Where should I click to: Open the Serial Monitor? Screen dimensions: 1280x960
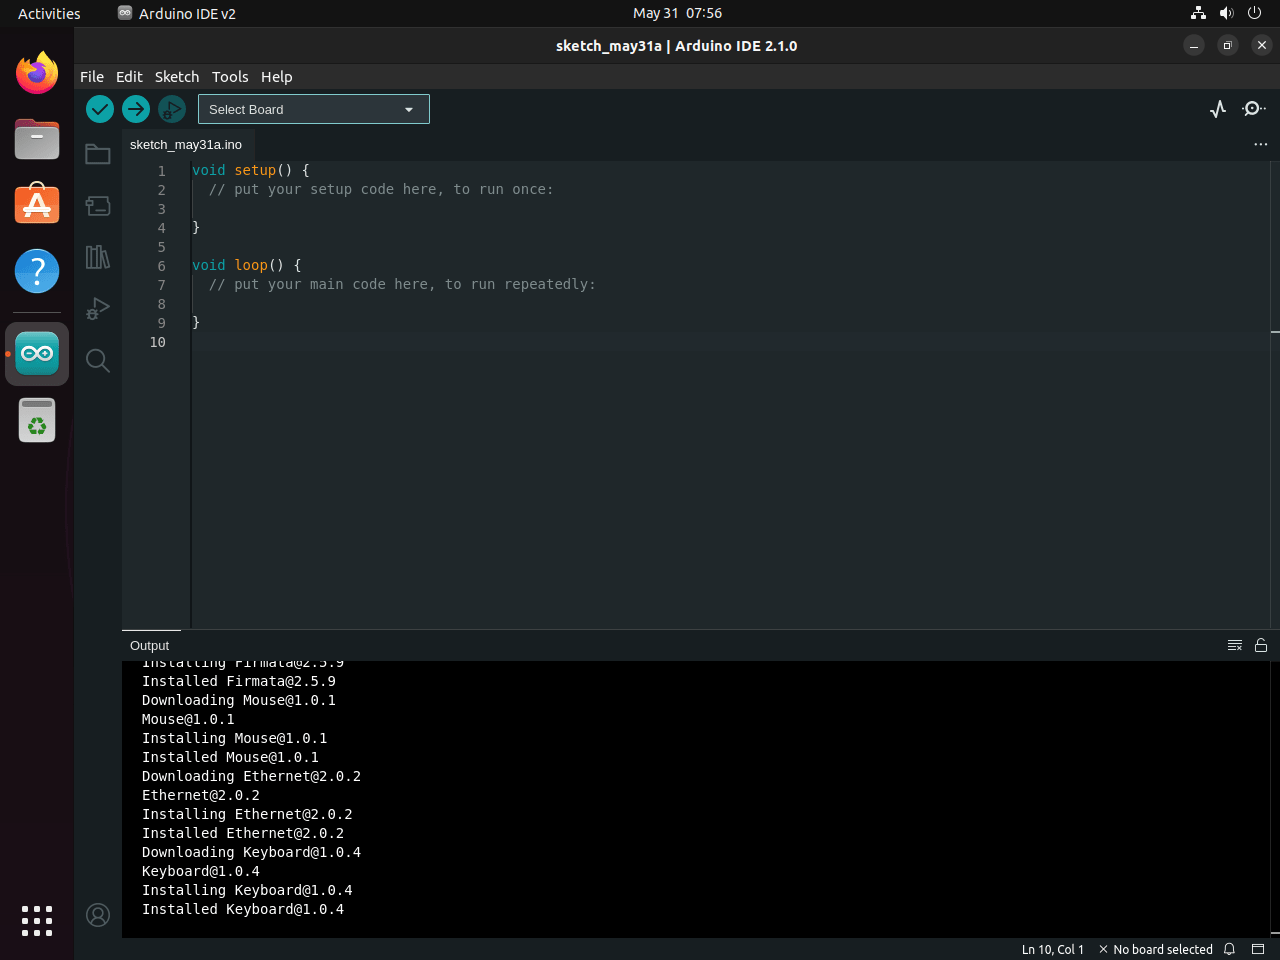[x=1253, y=109]
